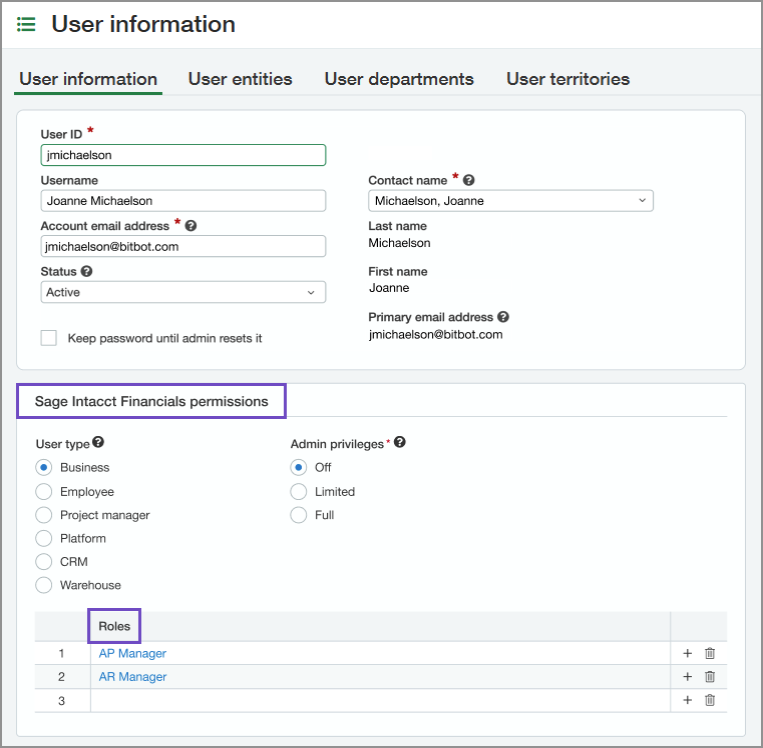Viewport: 763px width, 748px height.
Task: Expand the Contact name dropdown
Action: click(x=510, y=201)
